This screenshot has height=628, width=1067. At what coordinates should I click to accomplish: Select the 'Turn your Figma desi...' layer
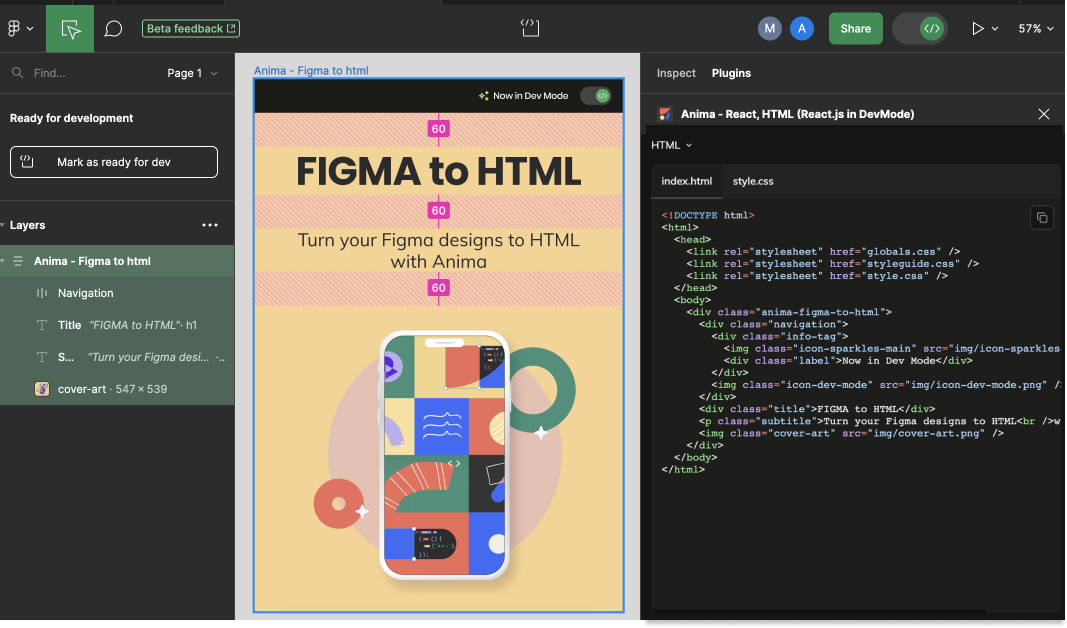pyautogui.click(x=117, y=357)
